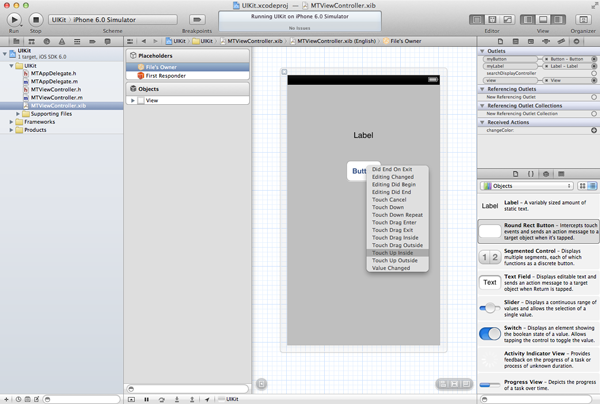The width and height of the screenshot is (600, 404).
Task: Choose Editing Changed event
Action: pos(398,177)
